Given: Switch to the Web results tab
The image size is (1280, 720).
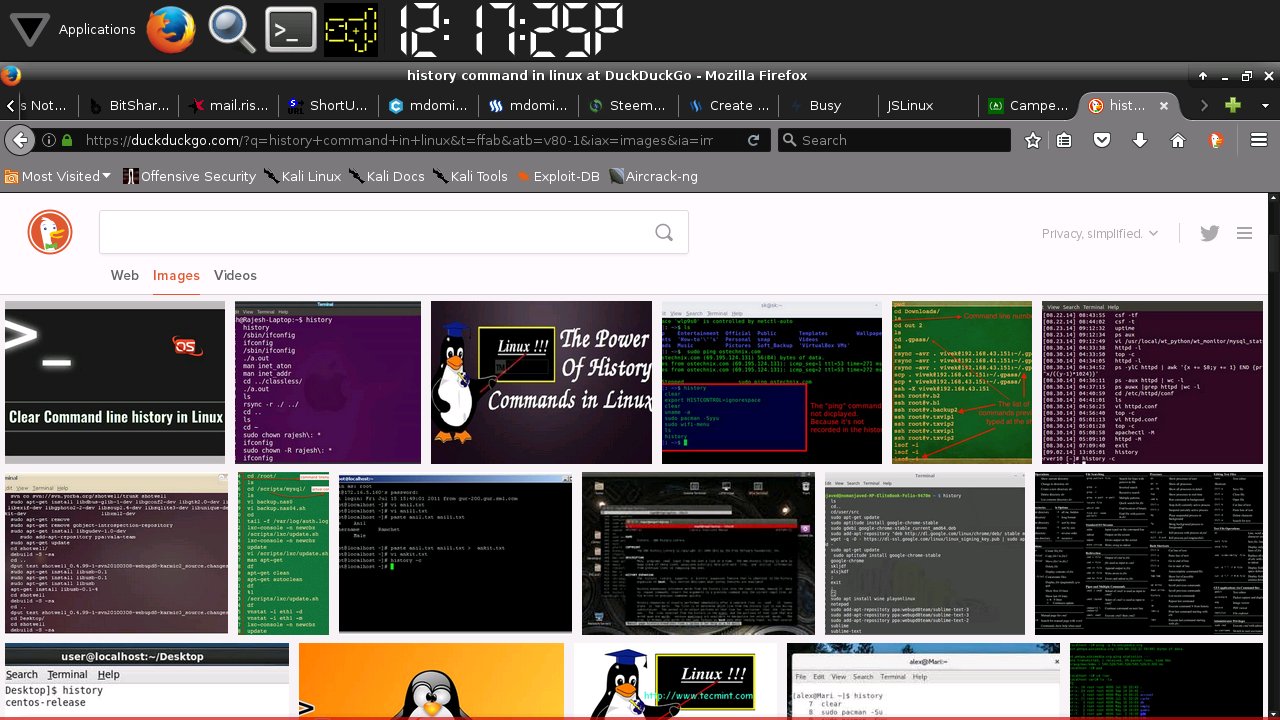Looking at the screenshot, I should 124,275.
